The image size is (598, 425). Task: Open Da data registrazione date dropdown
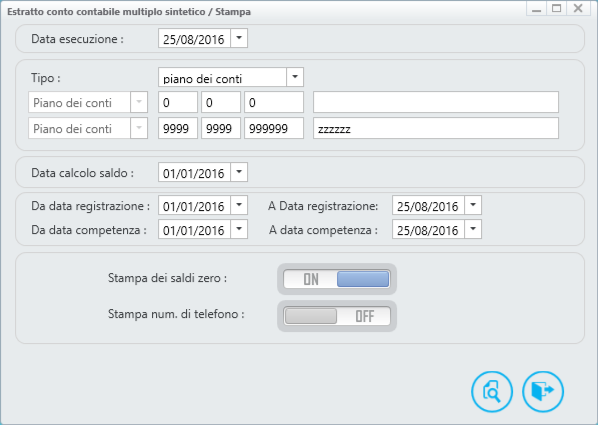pos(239,205)
